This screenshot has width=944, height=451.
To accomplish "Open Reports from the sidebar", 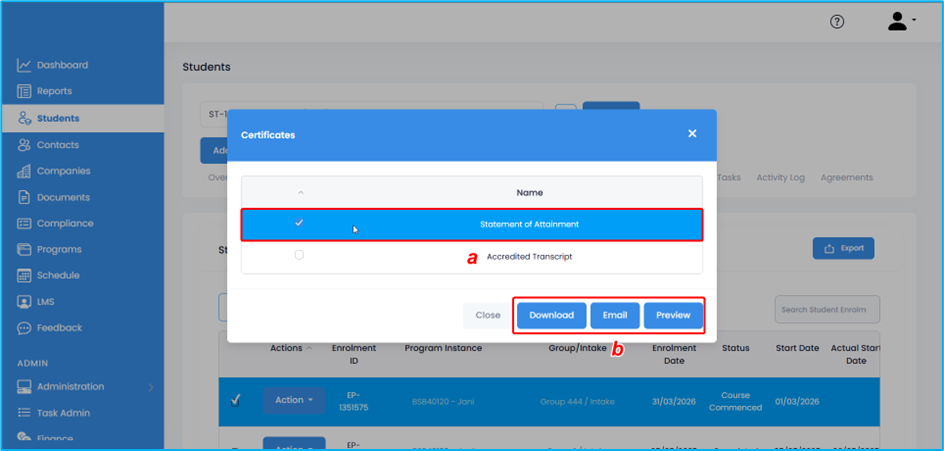I will (x=54, y=91).
